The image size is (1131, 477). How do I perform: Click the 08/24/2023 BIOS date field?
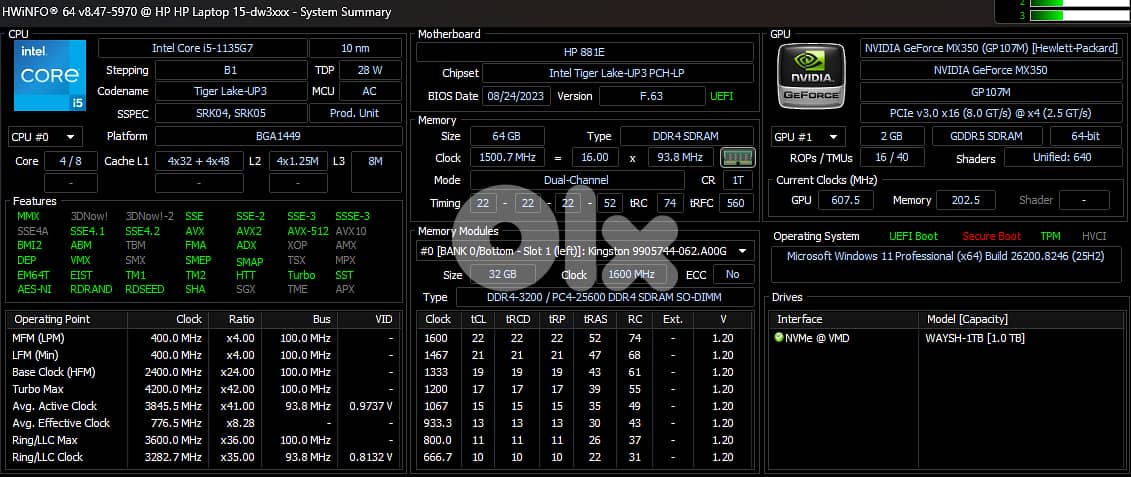coord(516,96)
